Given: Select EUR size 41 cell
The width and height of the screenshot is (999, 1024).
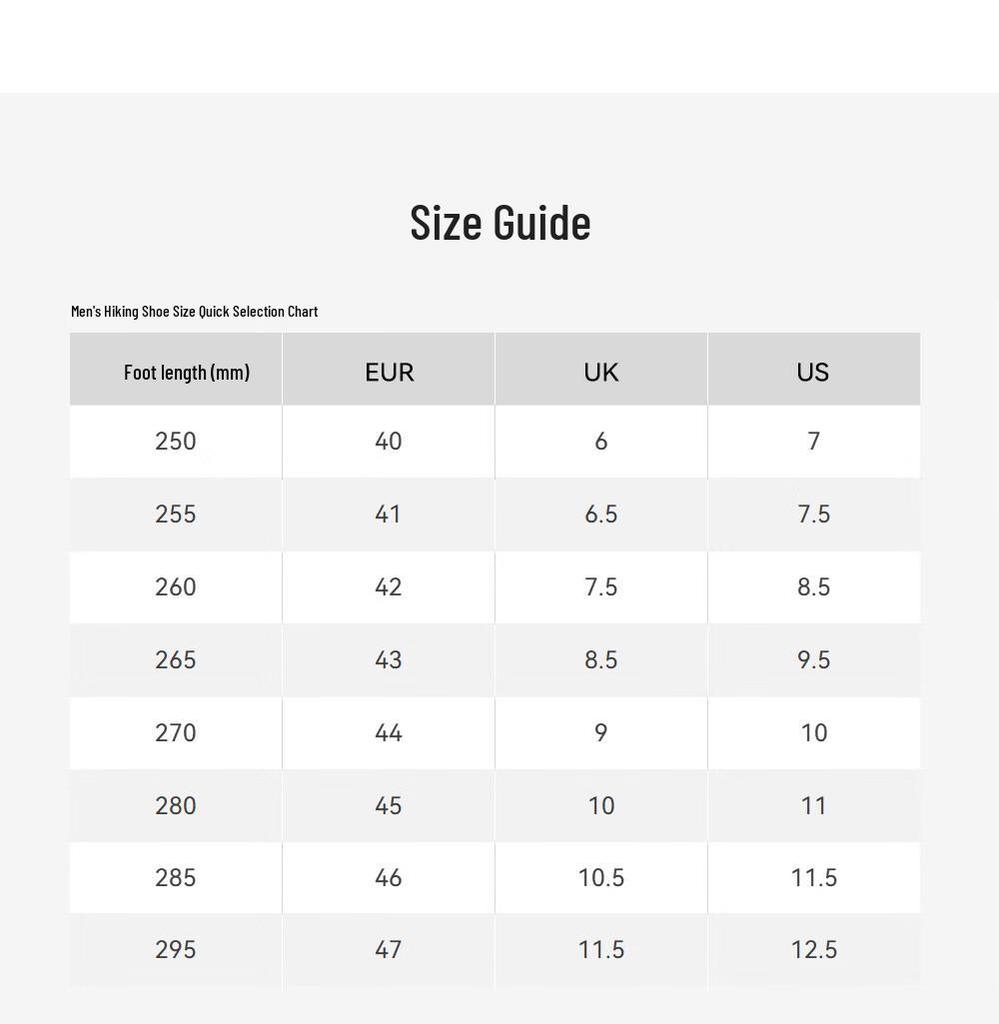Looking at the screenshot, I should [x=388, y=515].
